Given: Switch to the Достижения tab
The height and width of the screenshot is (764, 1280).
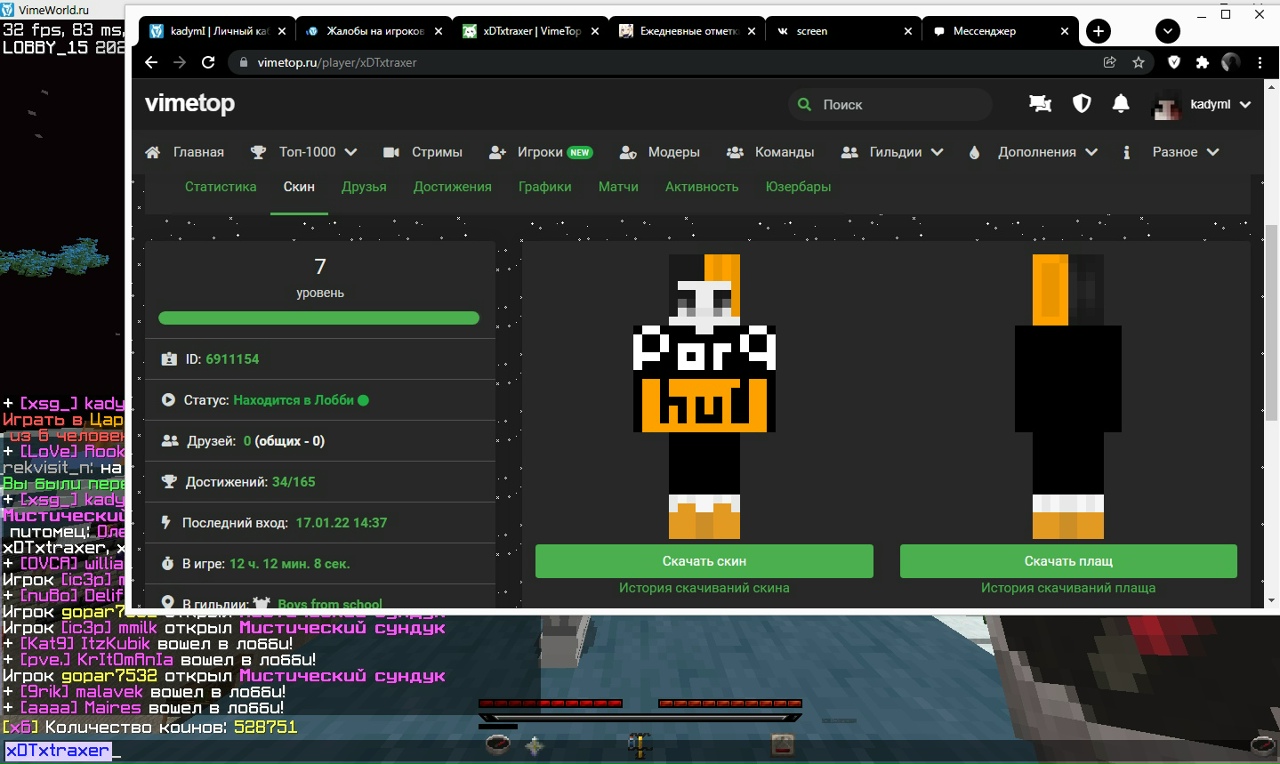Looking at the screenshot, I should tap(452, 187).
